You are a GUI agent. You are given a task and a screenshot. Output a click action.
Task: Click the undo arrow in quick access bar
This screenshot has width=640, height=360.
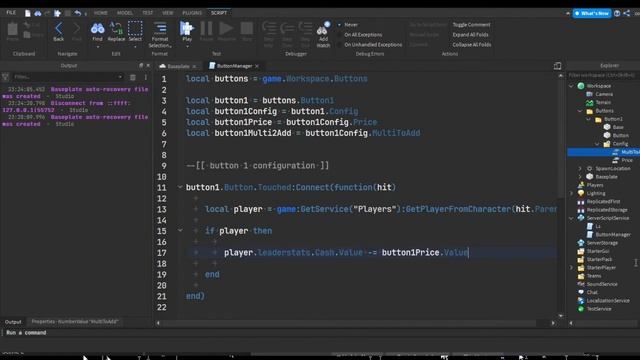tap(78, 13)
